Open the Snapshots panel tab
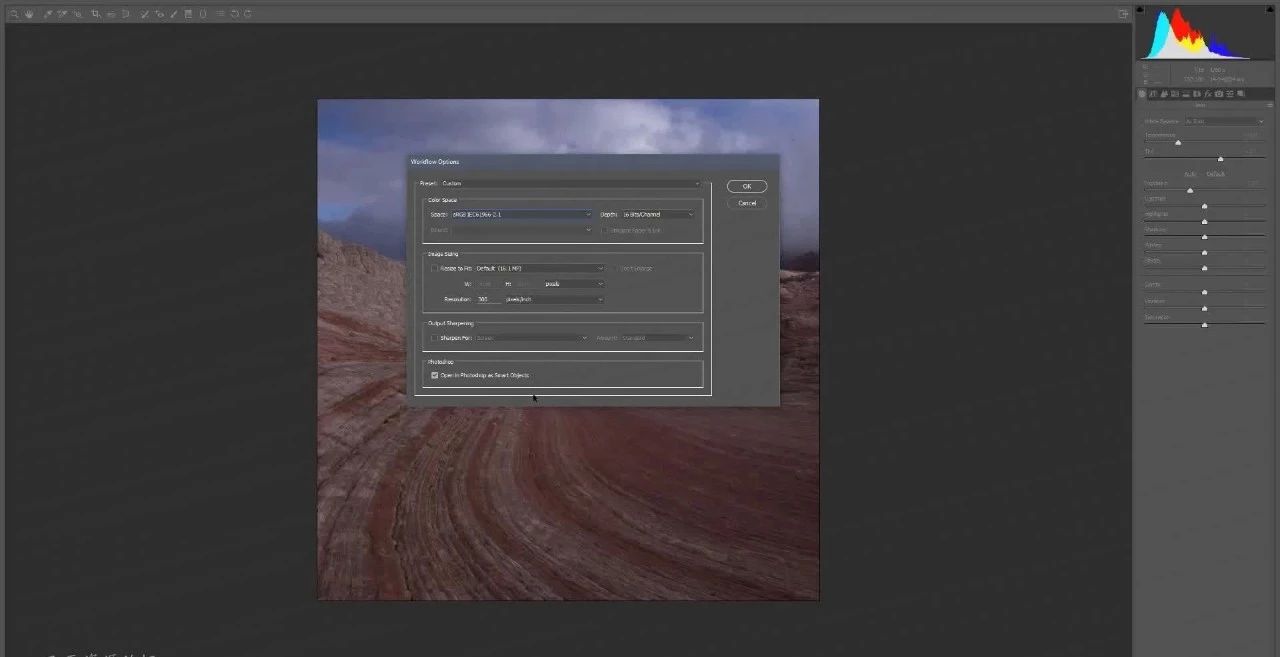The height and width of the screenshot is (657, 1280). pos(1240,94)
